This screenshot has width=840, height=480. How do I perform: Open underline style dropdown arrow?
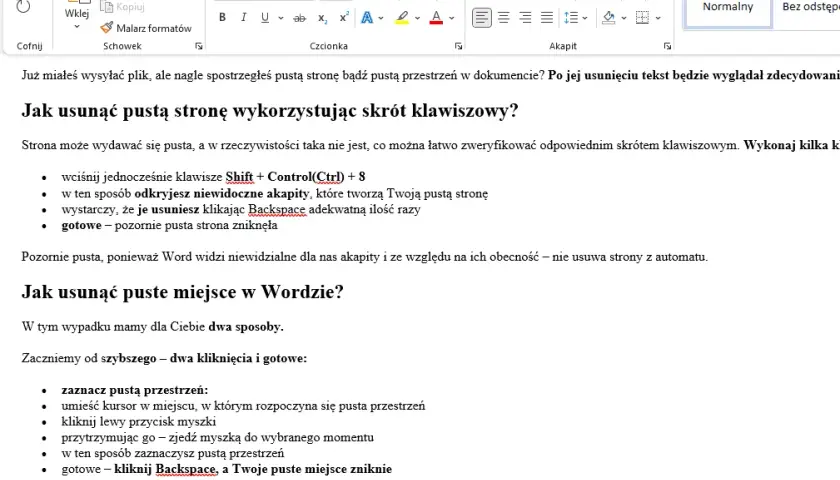click(x=281, y=18)
